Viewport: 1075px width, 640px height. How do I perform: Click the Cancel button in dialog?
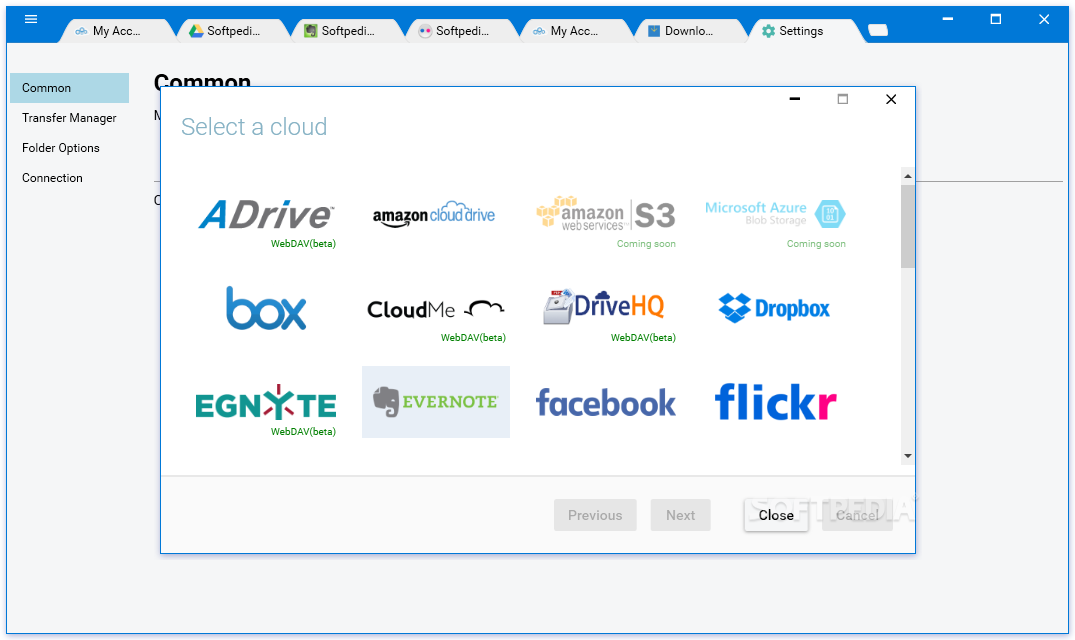[x=857, y=515]
